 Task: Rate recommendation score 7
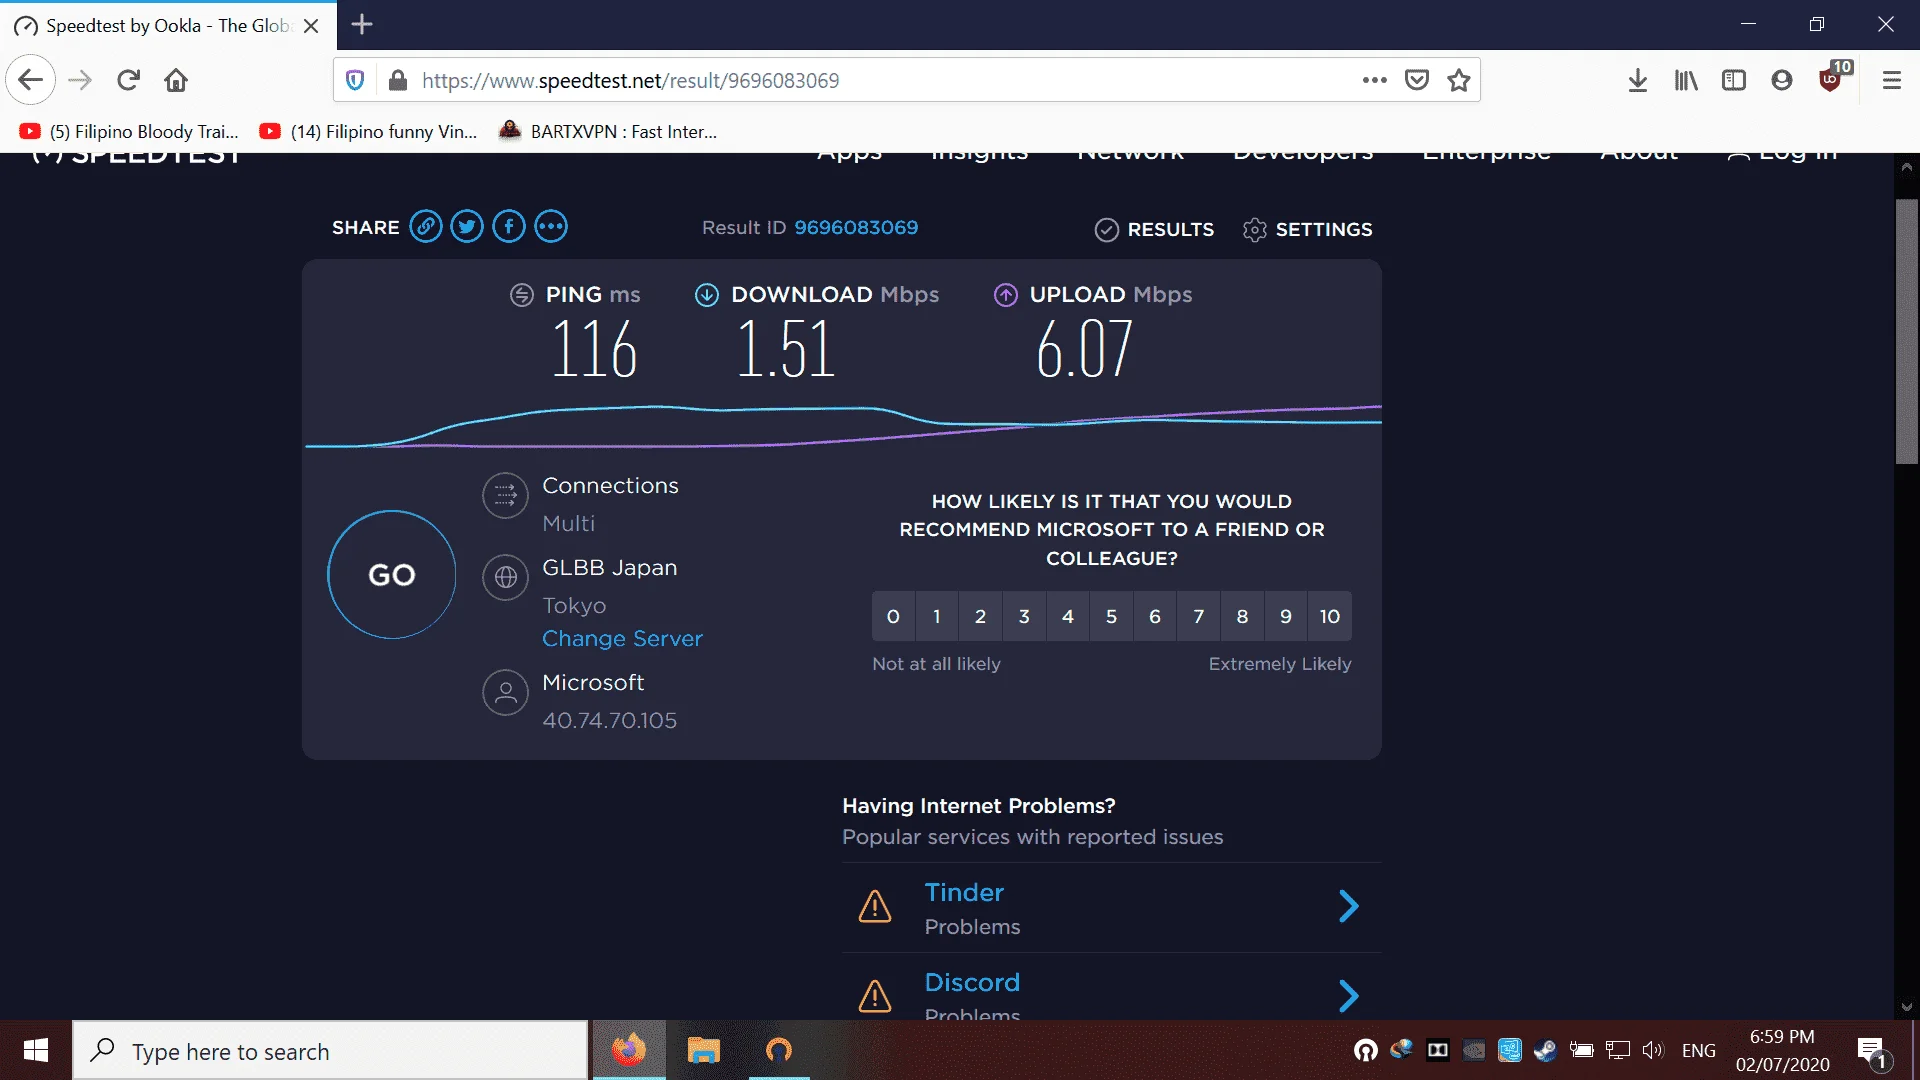(x=1199, y=616)
